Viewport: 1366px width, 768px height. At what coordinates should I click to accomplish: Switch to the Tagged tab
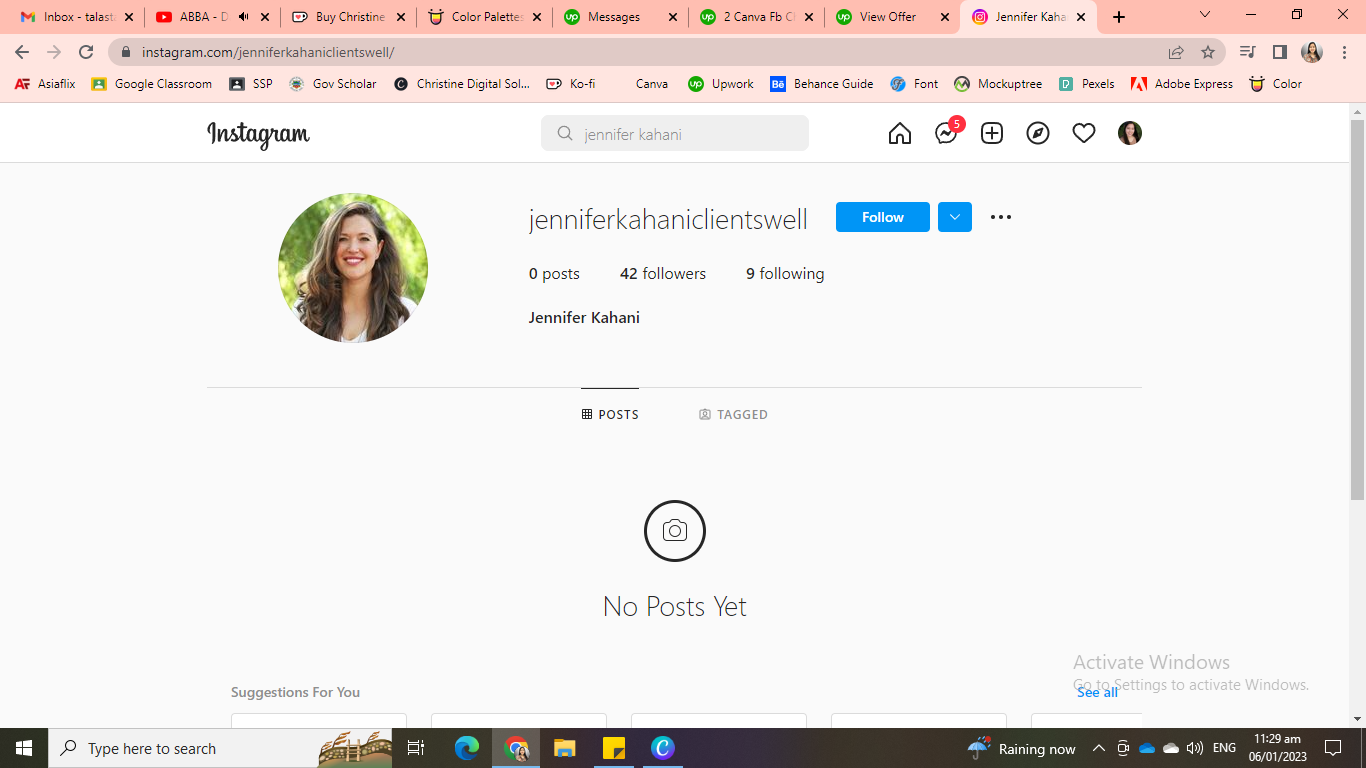pos(733,414)
